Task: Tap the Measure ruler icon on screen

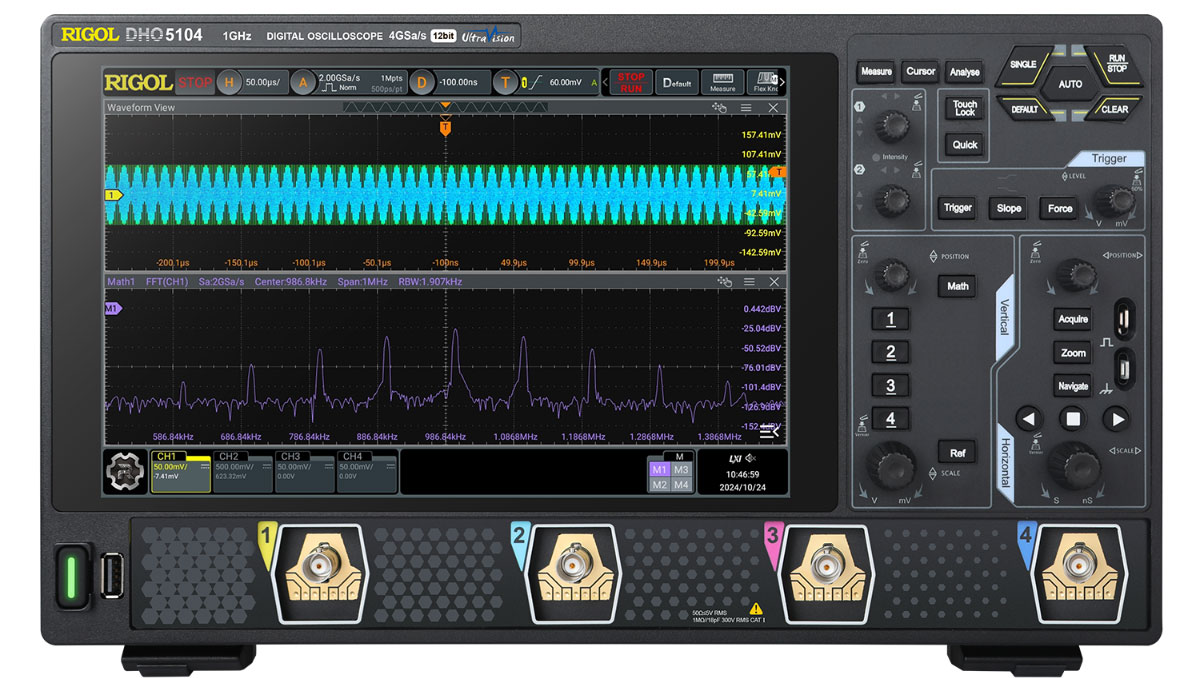Action: pos(722,82)
